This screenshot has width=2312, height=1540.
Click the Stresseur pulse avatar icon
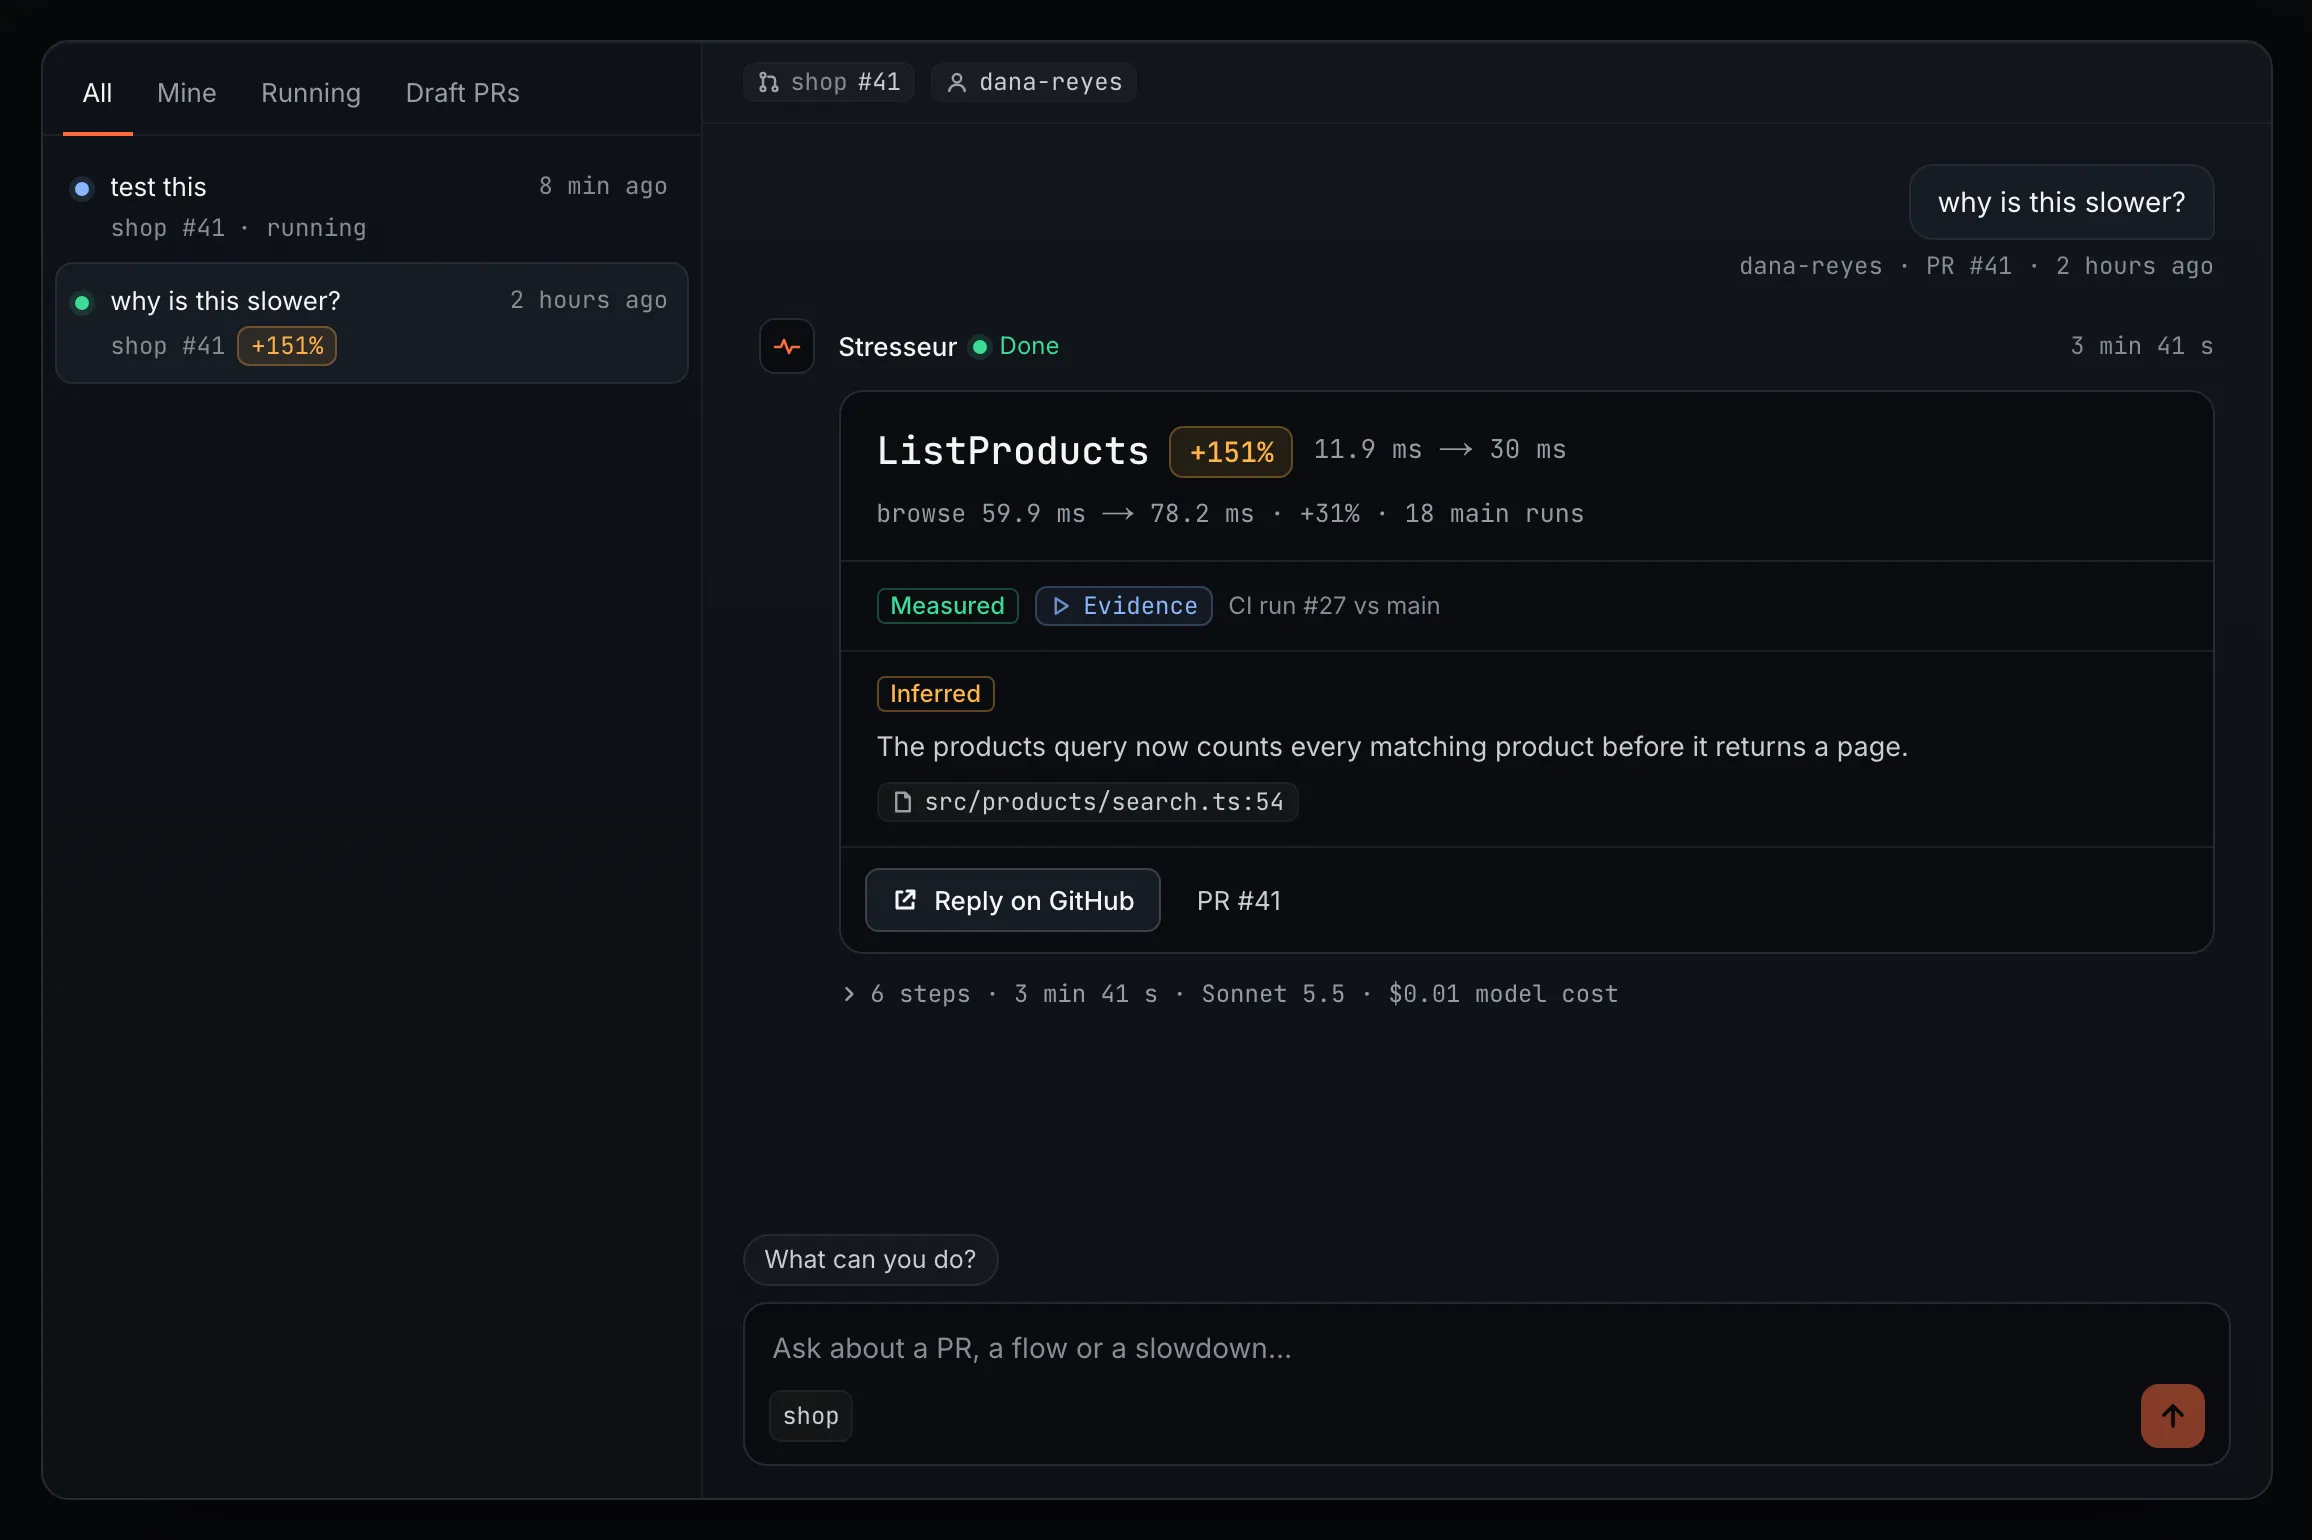[x=787, y=346]
